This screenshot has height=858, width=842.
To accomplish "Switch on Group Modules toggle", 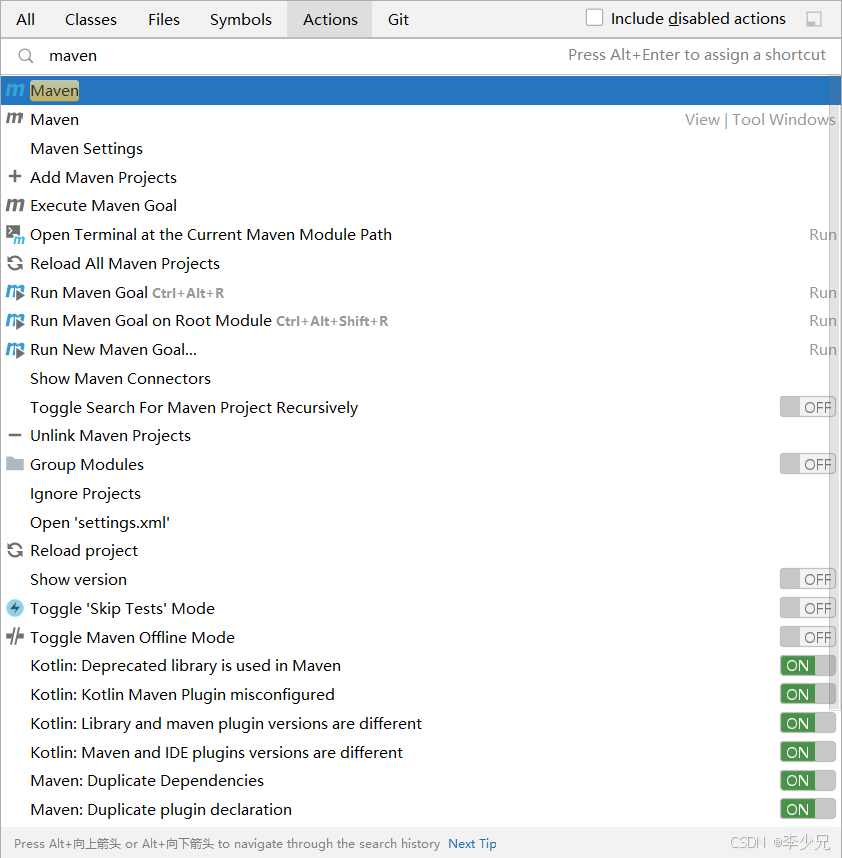I will point(808,464).
